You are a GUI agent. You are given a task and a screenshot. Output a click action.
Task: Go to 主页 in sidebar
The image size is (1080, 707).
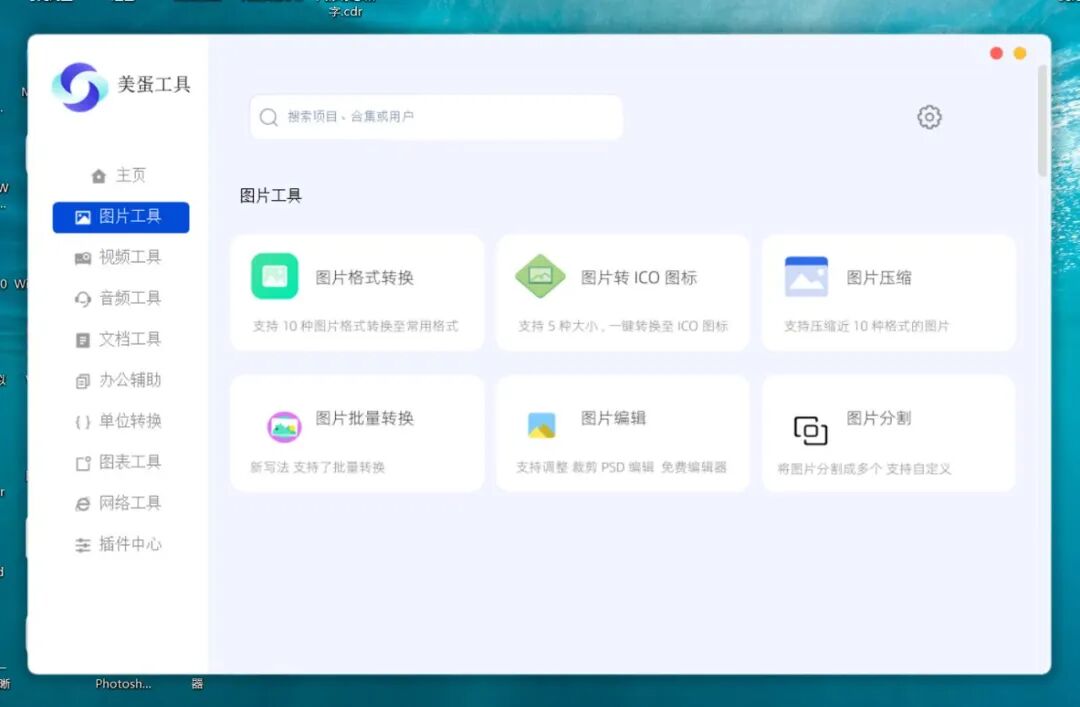pos(121,176)
